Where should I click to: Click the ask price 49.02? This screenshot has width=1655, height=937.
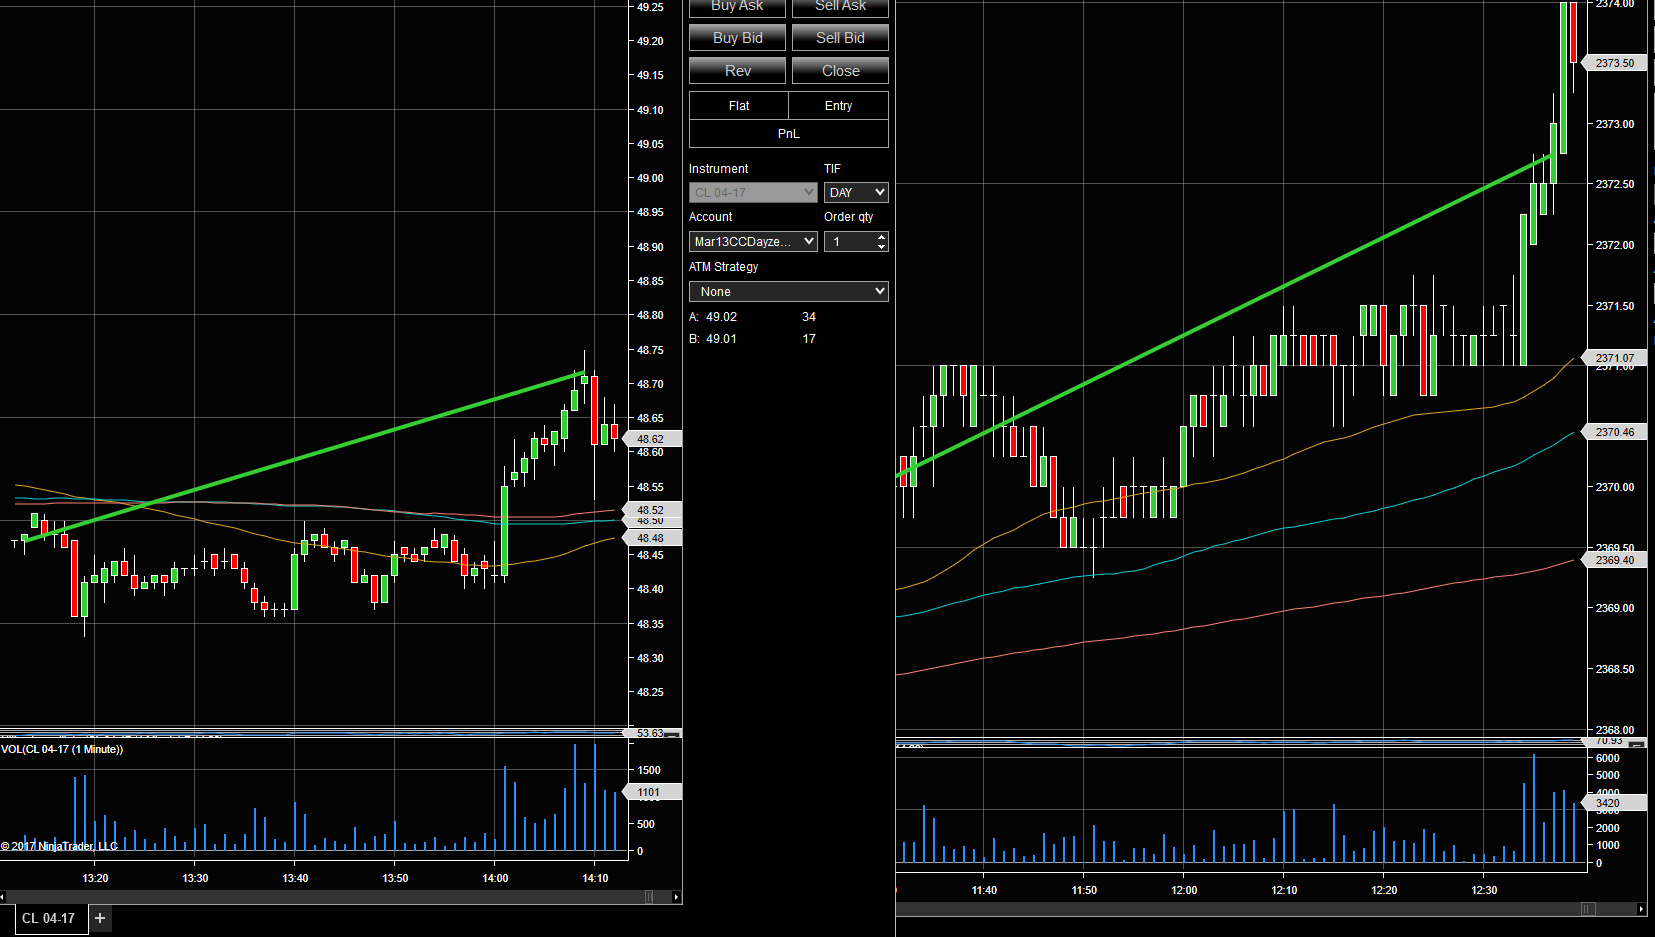click(x=721, y=317)
